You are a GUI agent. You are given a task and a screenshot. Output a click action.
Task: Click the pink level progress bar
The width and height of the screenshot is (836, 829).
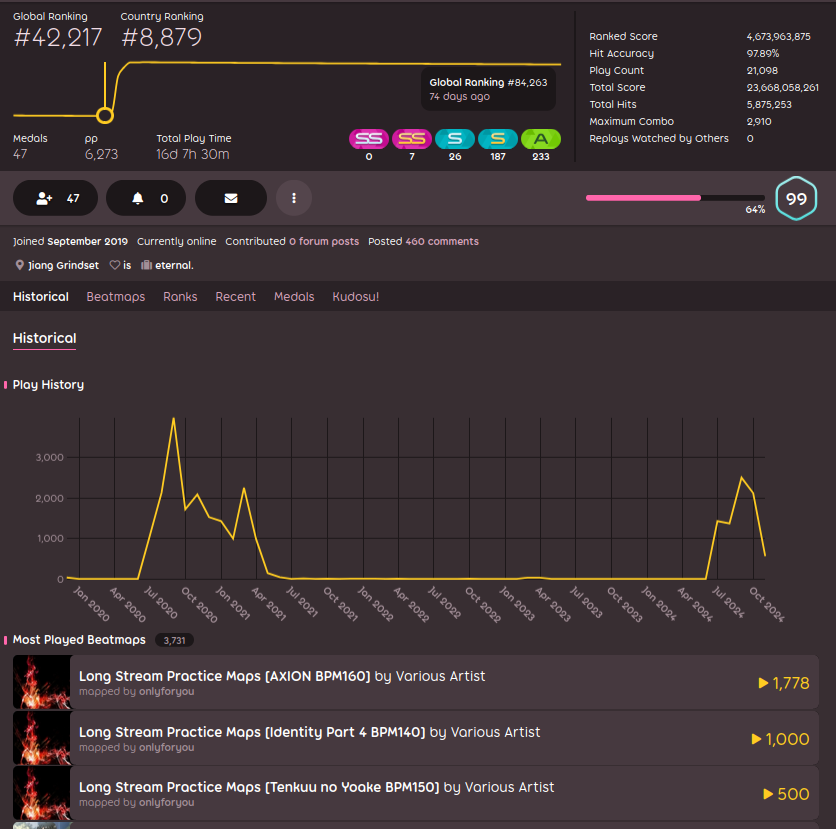[x=643, y=198]
